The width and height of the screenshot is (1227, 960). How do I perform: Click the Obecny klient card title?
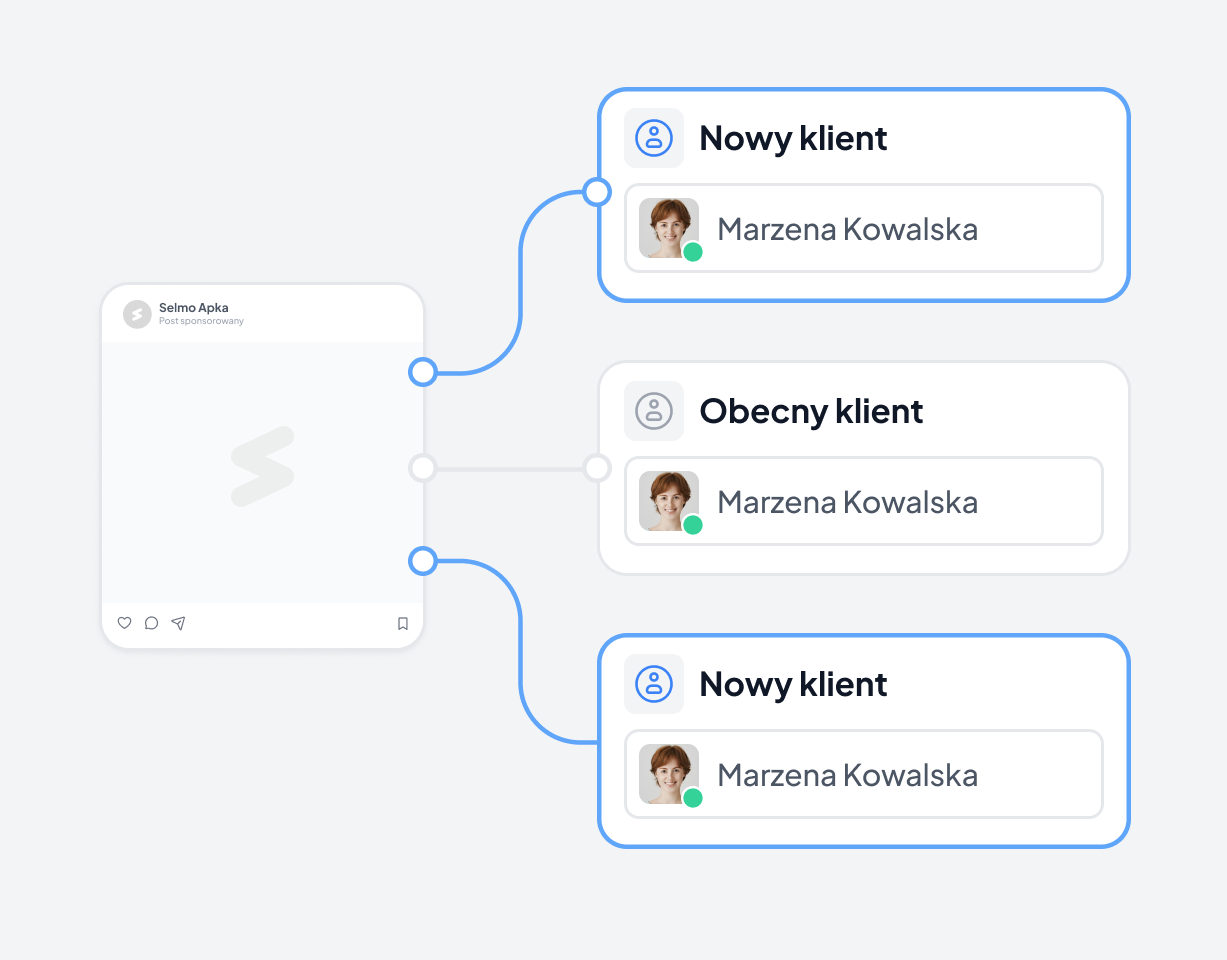[x=811, y=411]
